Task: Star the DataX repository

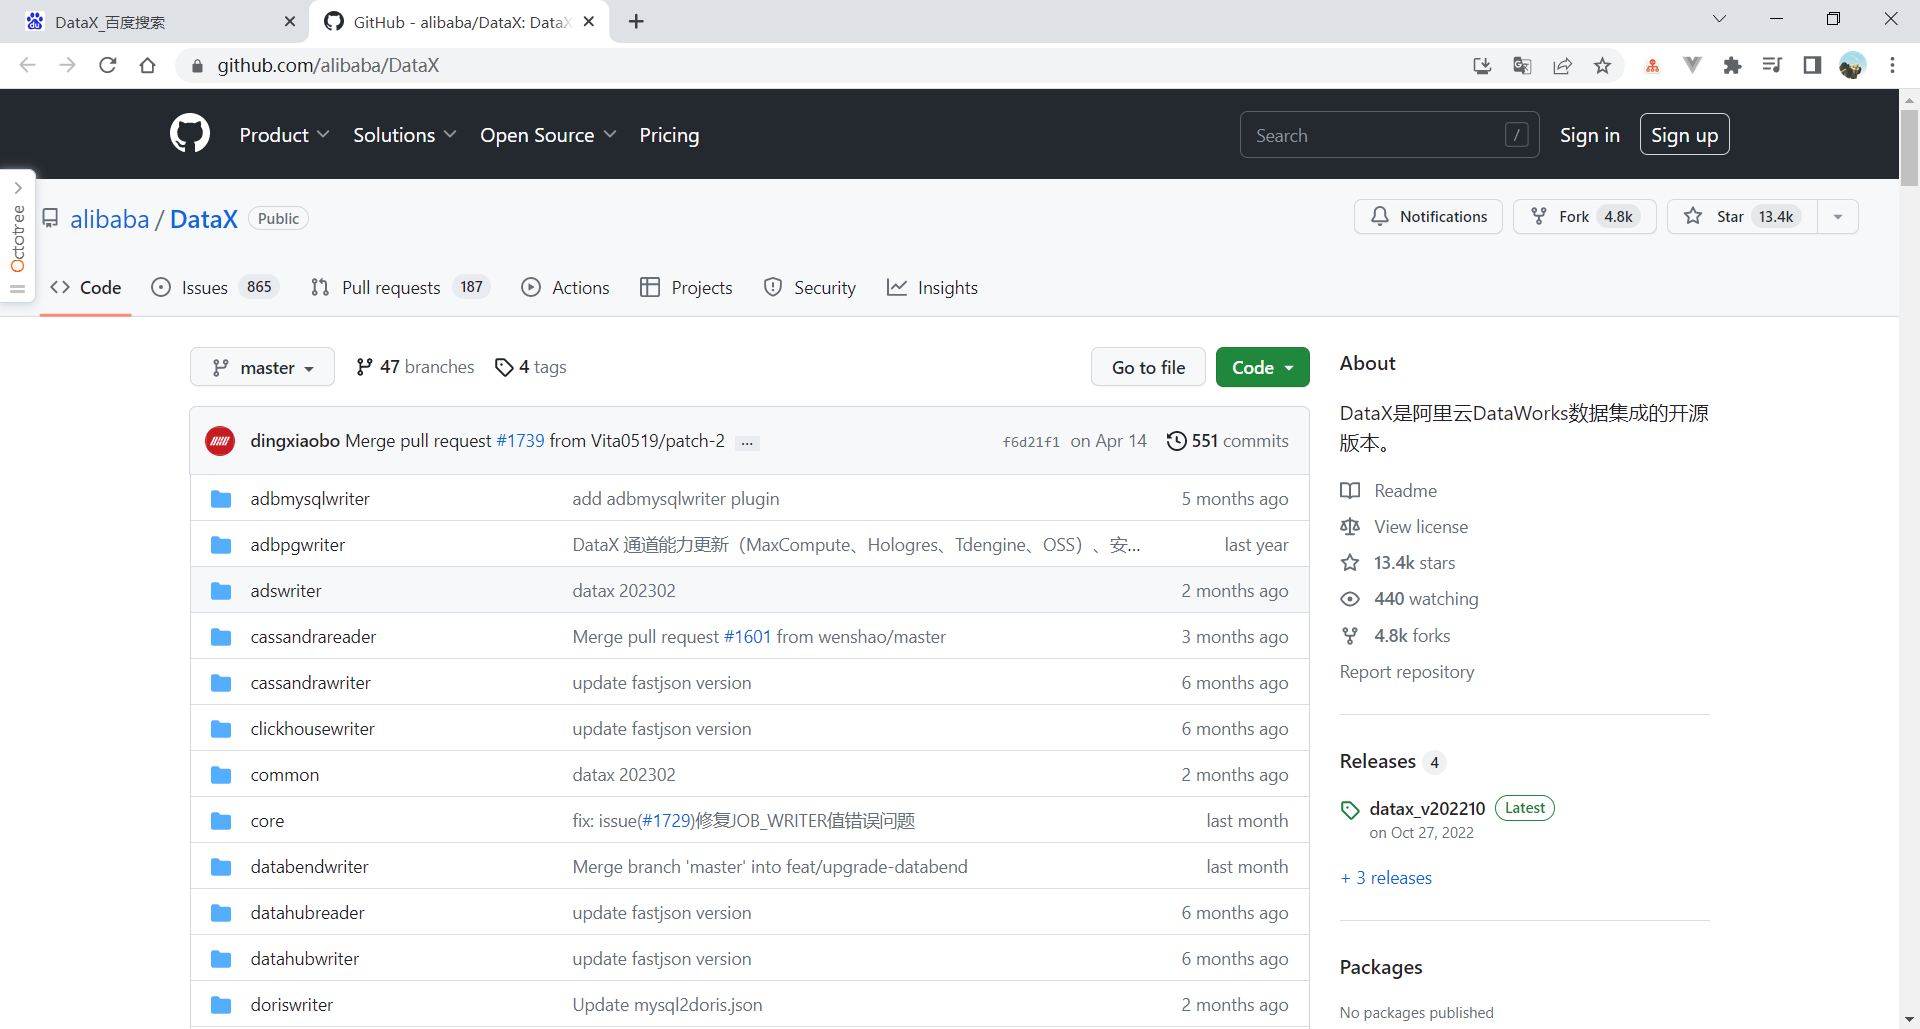Action: pos(1743,217)
